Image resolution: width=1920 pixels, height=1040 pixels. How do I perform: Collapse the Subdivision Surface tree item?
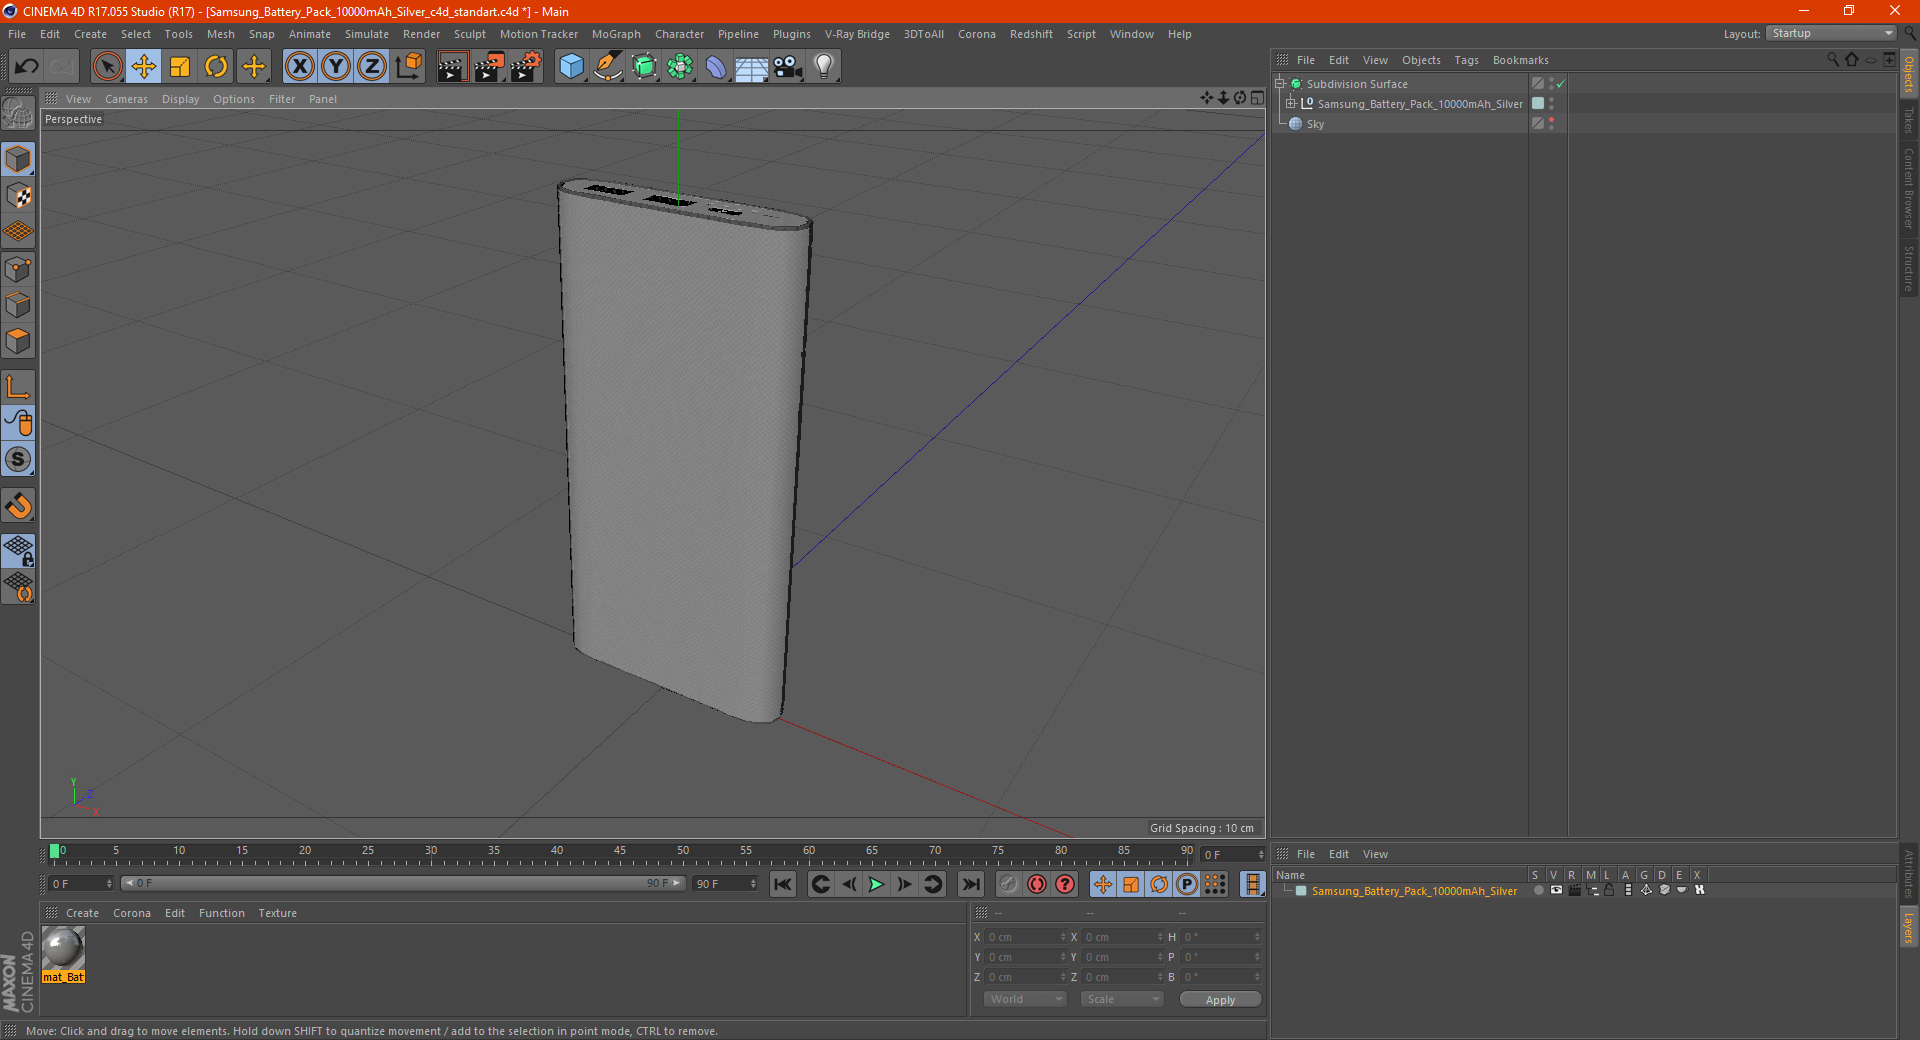click(1279, 84)
